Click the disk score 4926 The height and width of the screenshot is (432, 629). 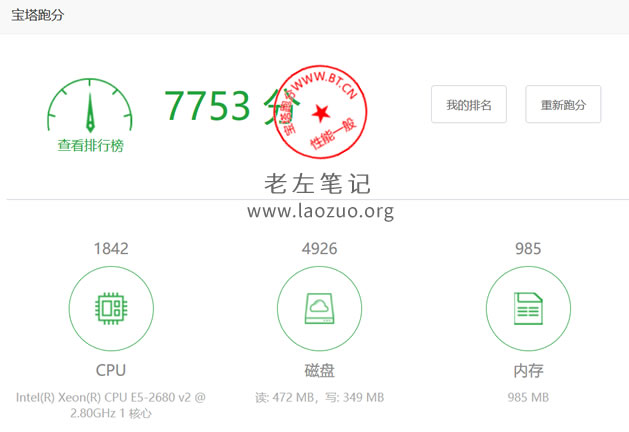coord(319,249)
